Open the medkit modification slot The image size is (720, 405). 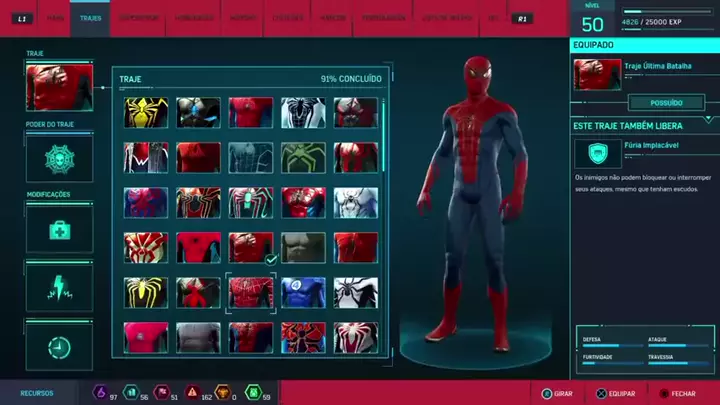[x=59, y=230]
